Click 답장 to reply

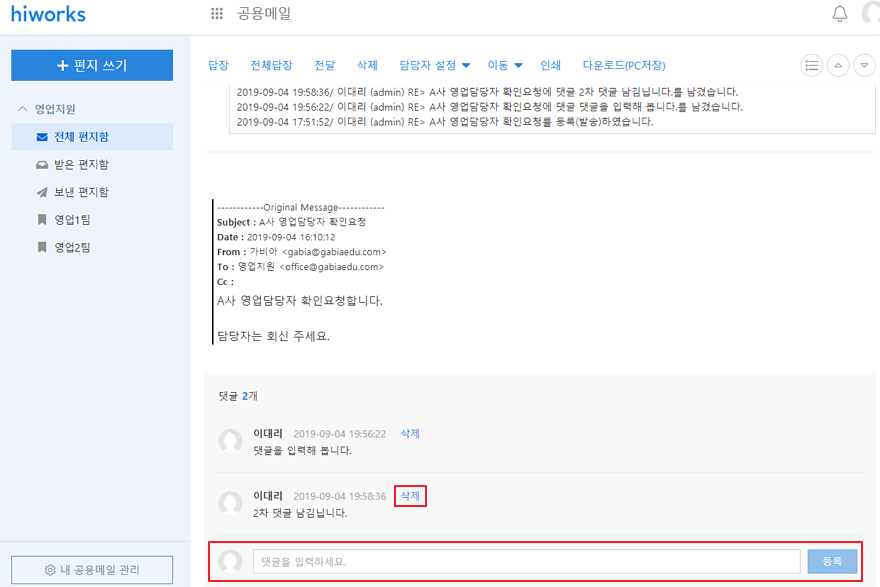click(218, 65)
